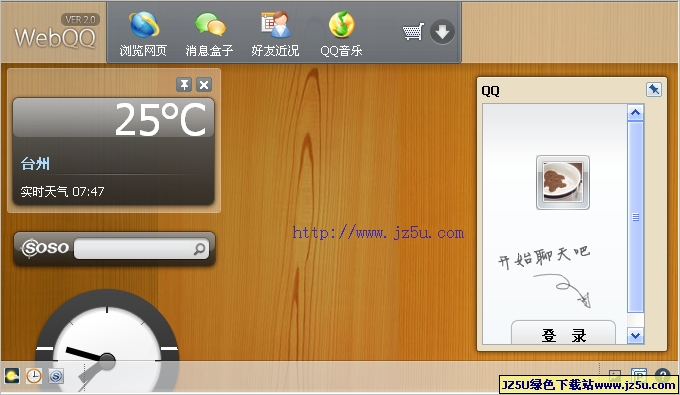Click the 登录 login button
Viewport: 680px width, 395px height.
pyautogui.click(x=563, y=333)
